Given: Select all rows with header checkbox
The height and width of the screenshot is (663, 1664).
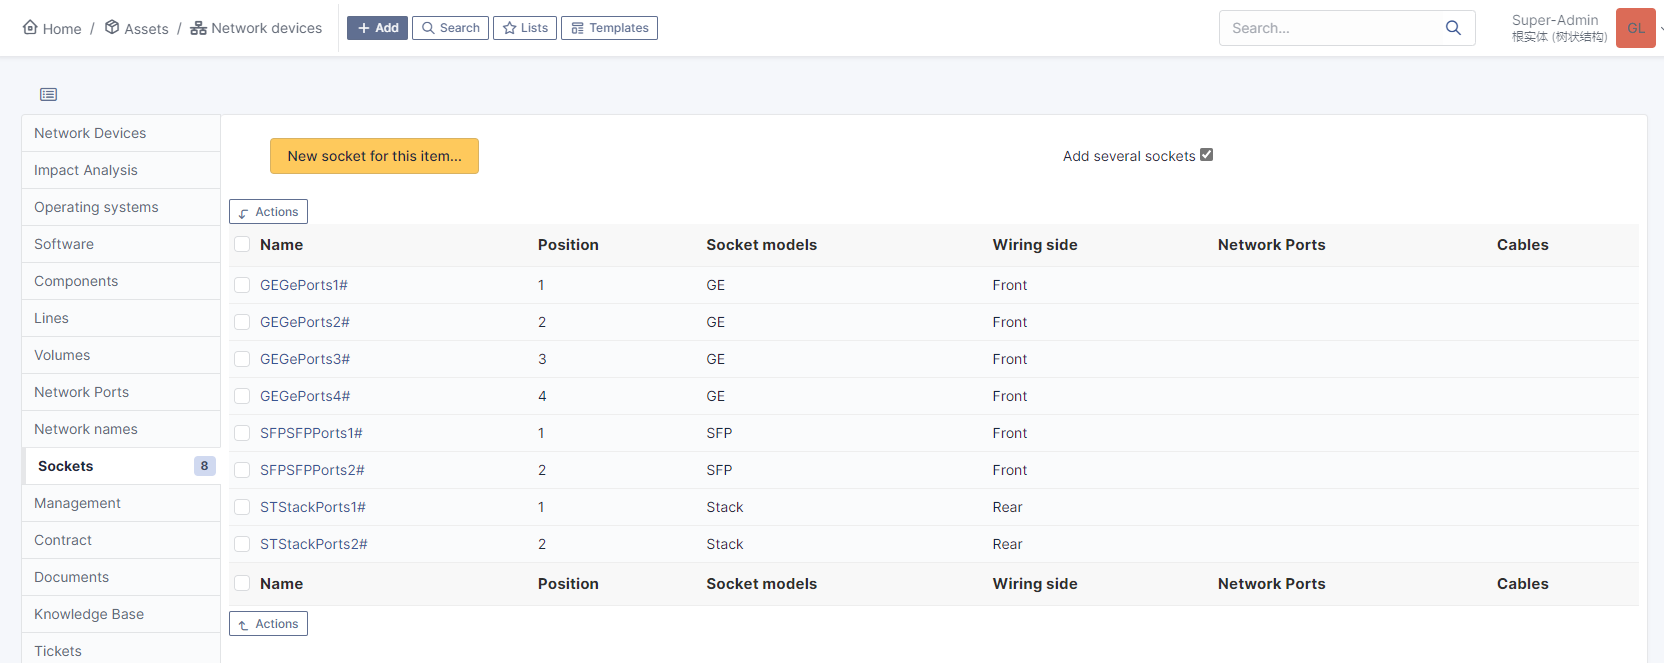Looking at the screenshot, I should pyautogui.click(x=242, y=244).
